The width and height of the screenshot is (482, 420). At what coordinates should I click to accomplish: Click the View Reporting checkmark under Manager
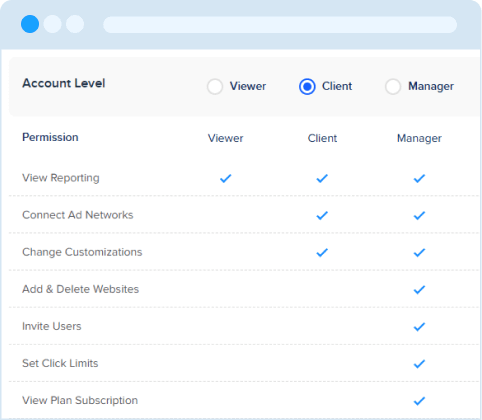click(x=419, y=178)
